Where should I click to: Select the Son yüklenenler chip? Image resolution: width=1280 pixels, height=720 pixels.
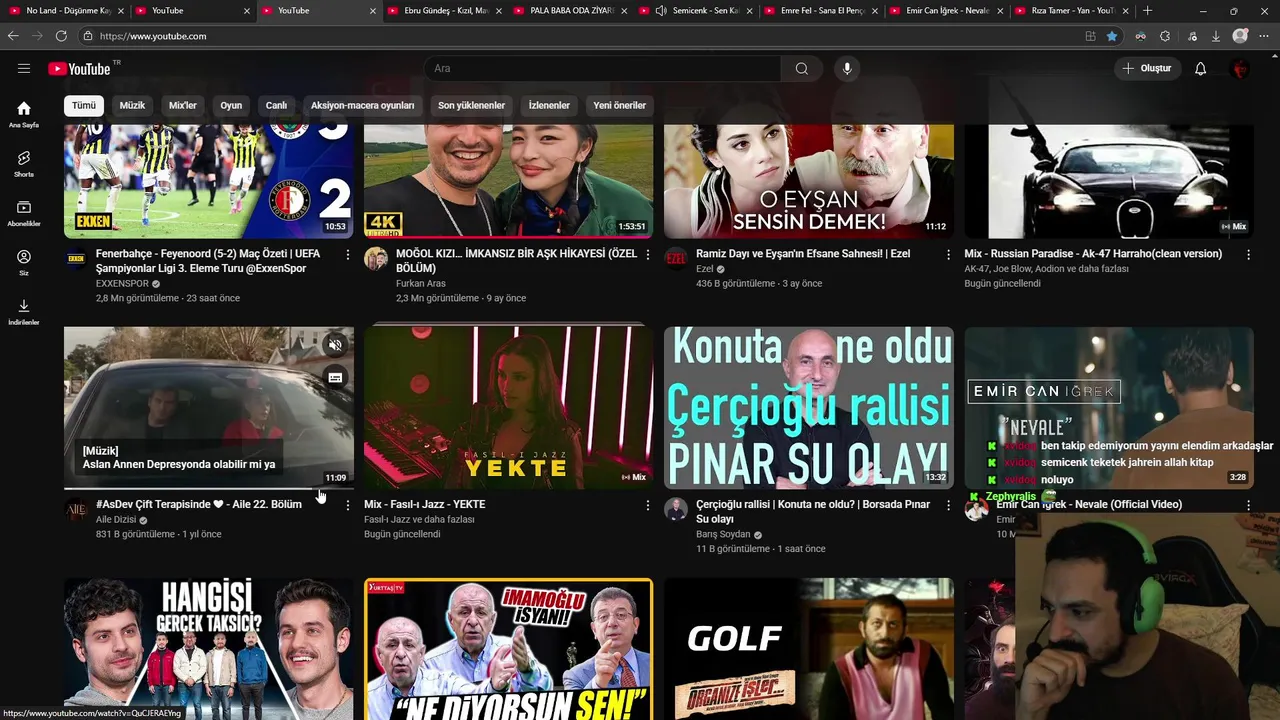pyautogui.click(x=471, y=105)
